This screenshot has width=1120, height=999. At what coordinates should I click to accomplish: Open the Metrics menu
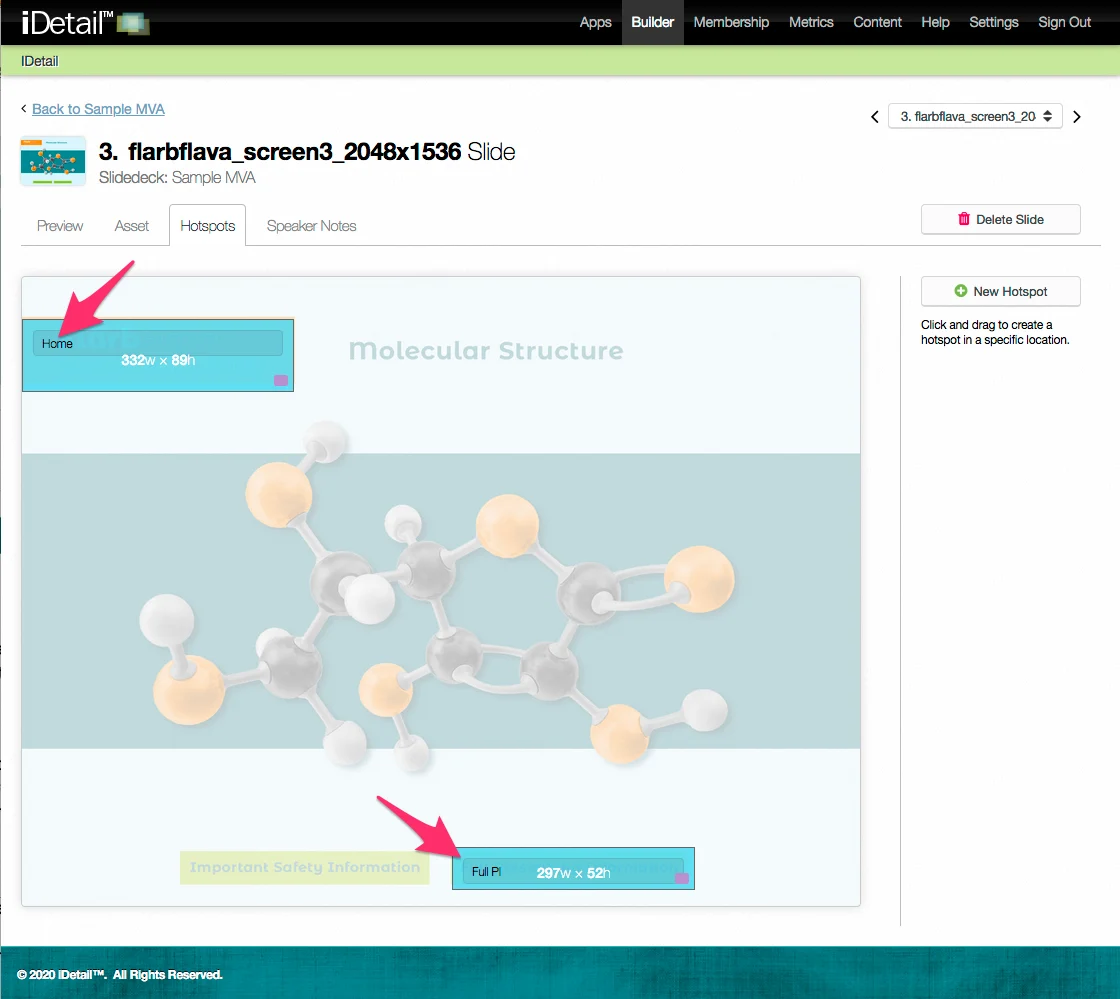(x=811, y=22)
